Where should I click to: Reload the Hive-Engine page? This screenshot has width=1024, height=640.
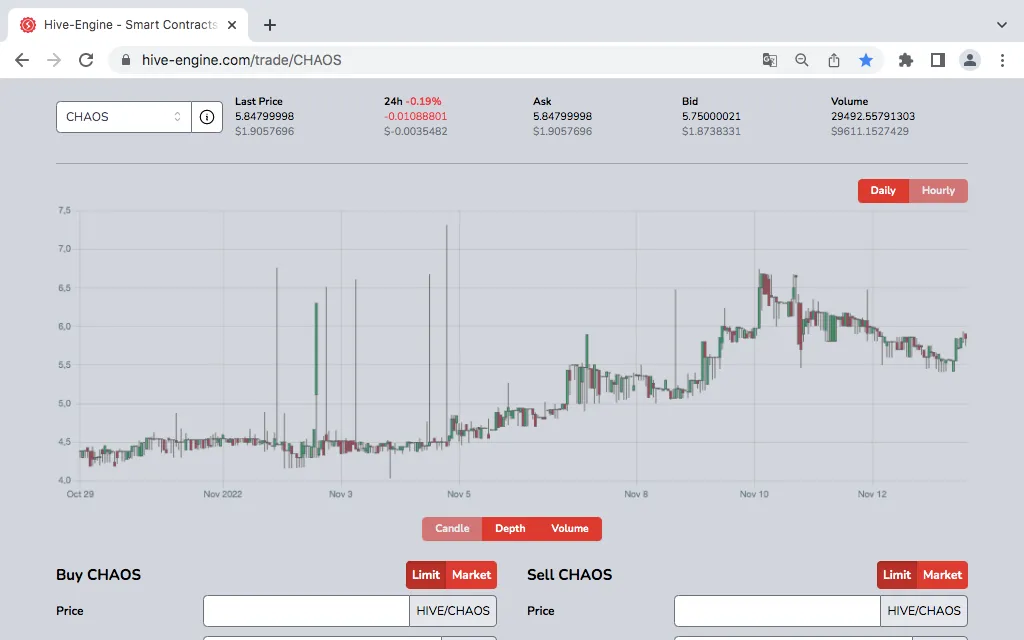coord(86,60)
